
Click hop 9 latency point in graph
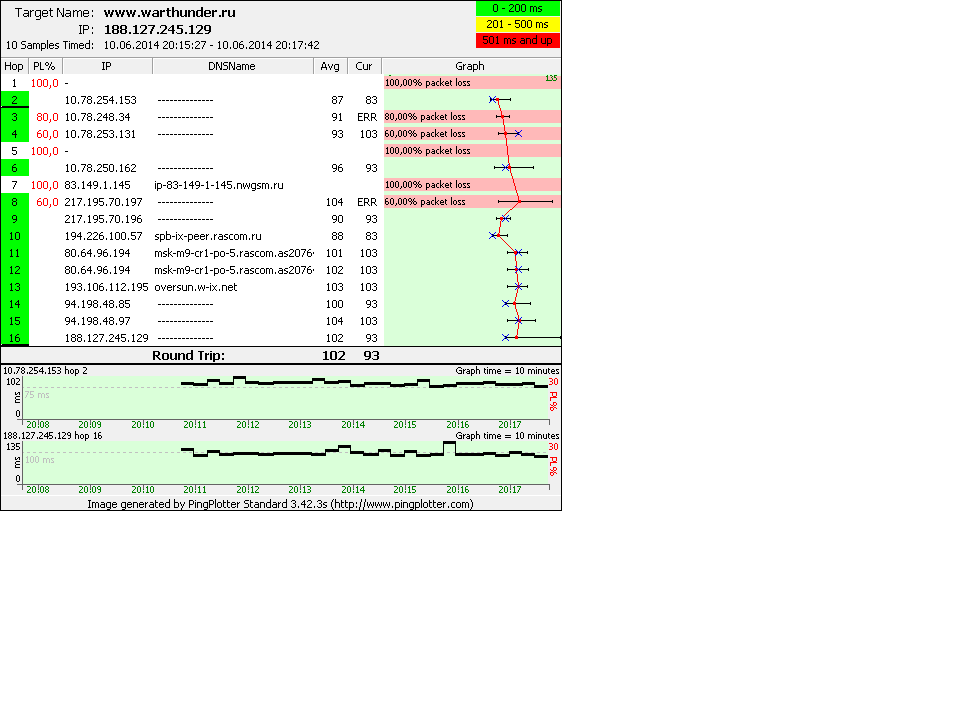click(502, 219)
